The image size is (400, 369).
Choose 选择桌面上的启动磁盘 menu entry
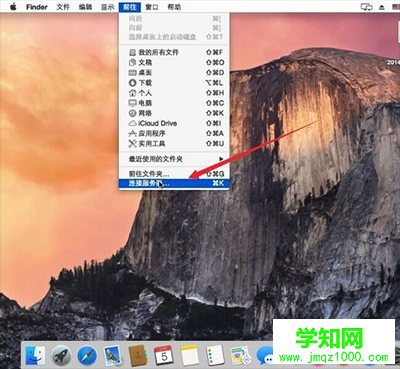click(174, 37)
